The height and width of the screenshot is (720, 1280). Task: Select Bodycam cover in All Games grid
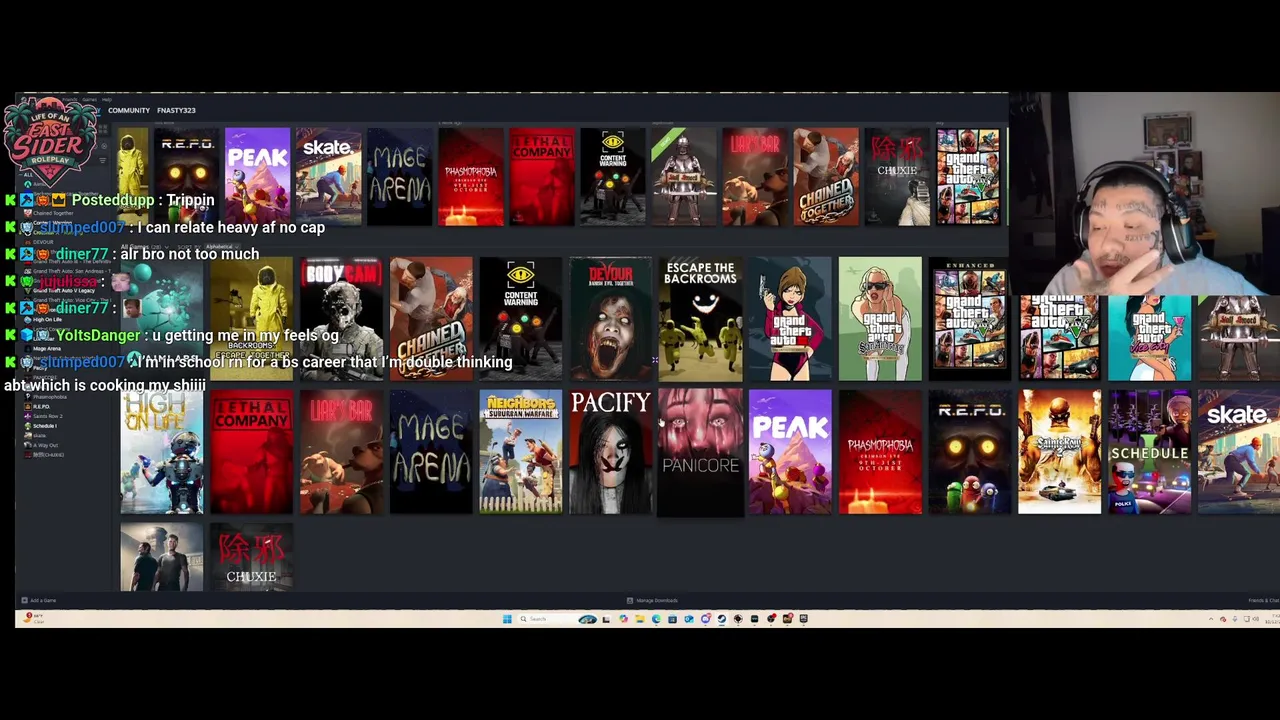click(x=341, y=319)
